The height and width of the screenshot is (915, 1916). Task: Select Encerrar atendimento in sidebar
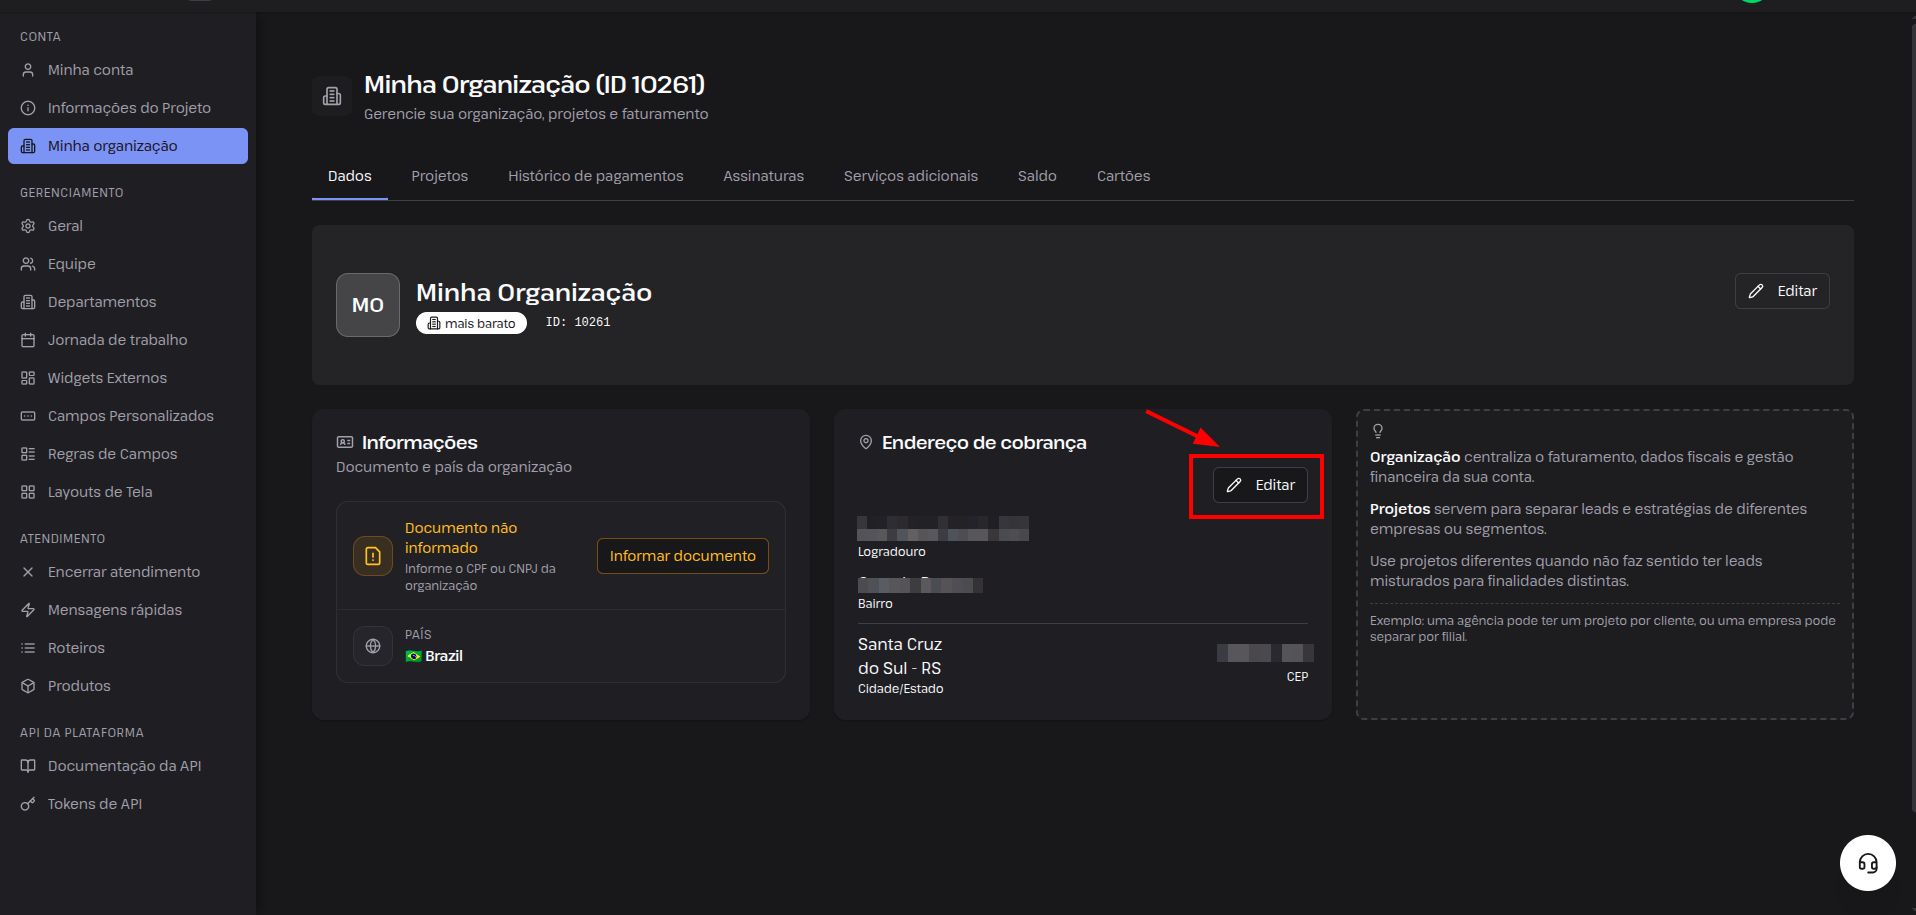pyautogui.click(x=124, y=572)
